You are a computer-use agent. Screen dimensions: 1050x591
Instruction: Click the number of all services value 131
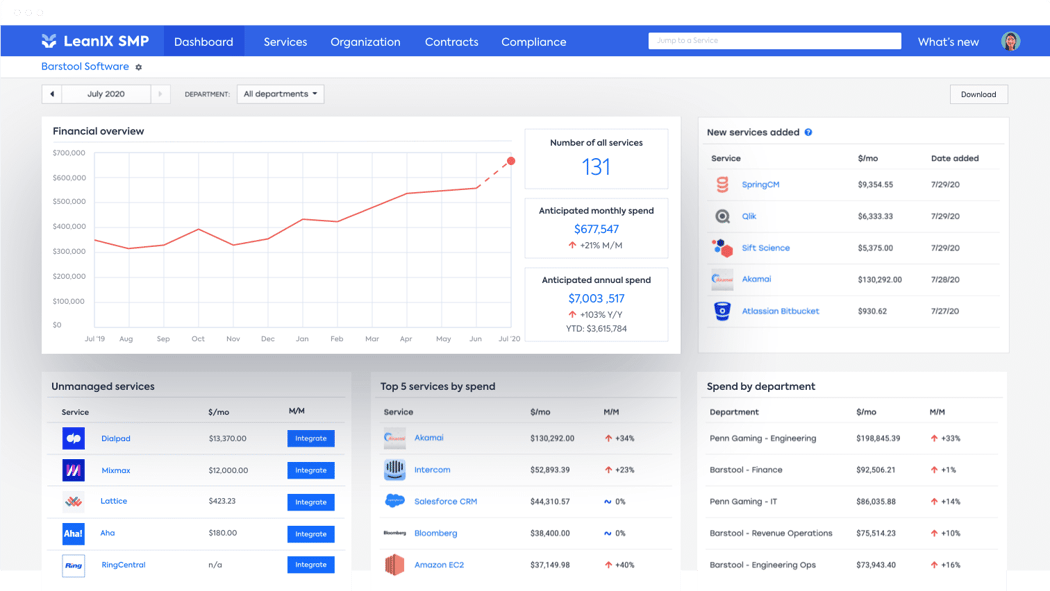(x=596, y=167)
